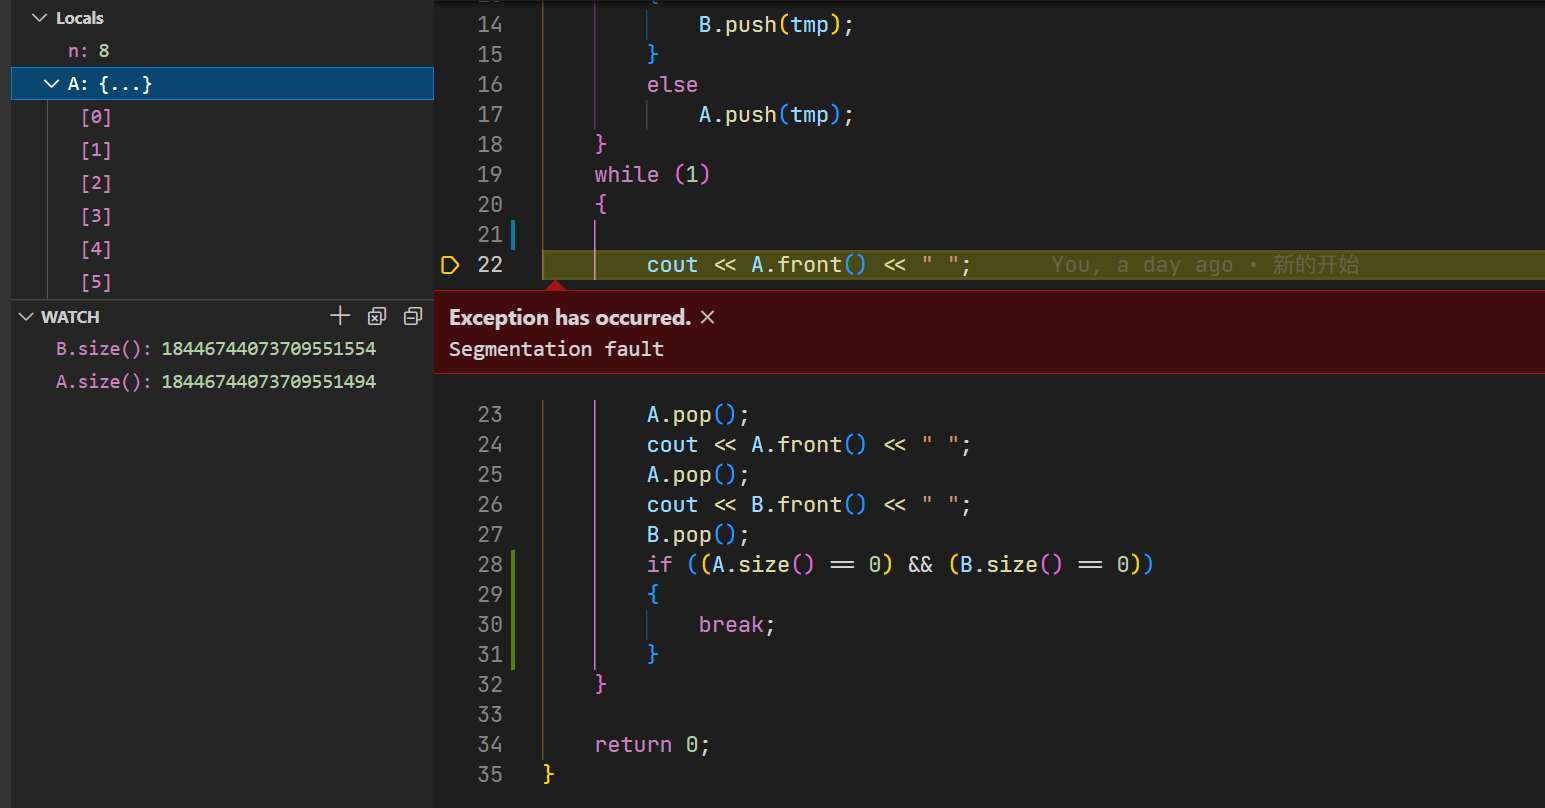
Task: Click the 'else' keyword on line 16
Action: coord(672,85)
